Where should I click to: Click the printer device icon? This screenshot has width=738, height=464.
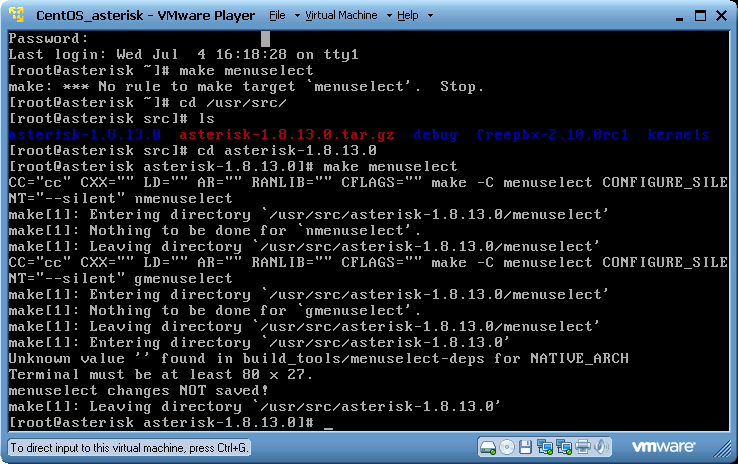(584, 446)
